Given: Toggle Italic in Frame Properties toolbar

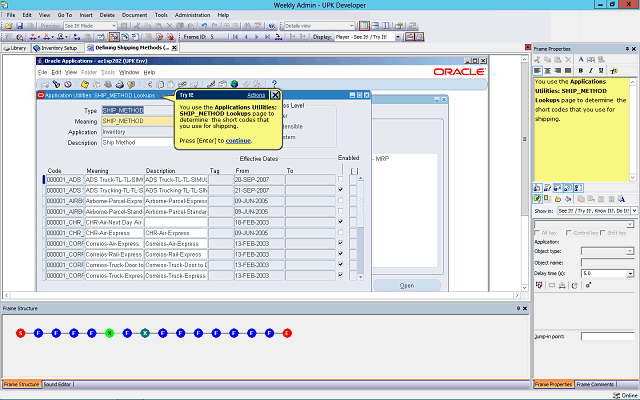Looking at the screenshot, I should pos(591,71).
